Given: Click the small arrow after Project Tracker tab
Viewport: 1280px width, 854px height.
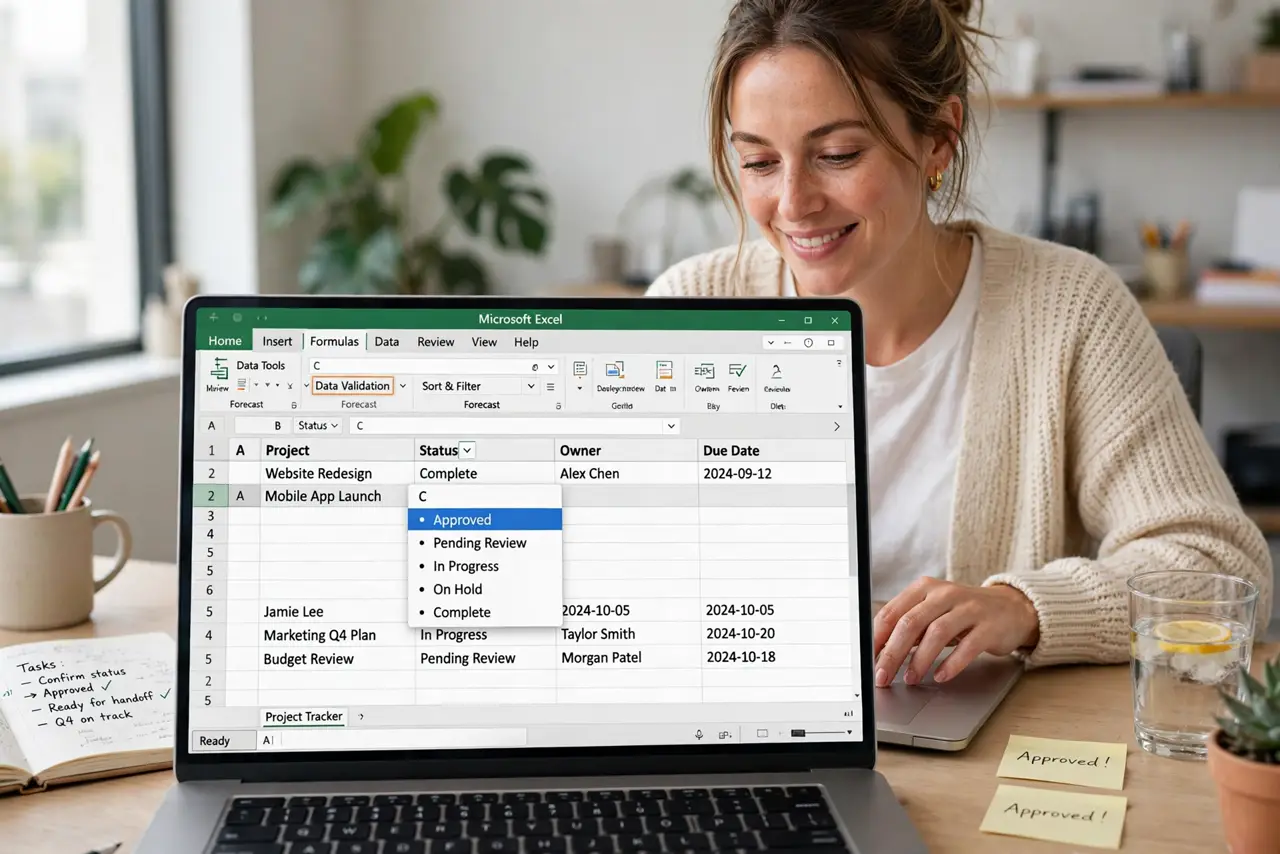Looking at the screenshot, I should [361, 716].
